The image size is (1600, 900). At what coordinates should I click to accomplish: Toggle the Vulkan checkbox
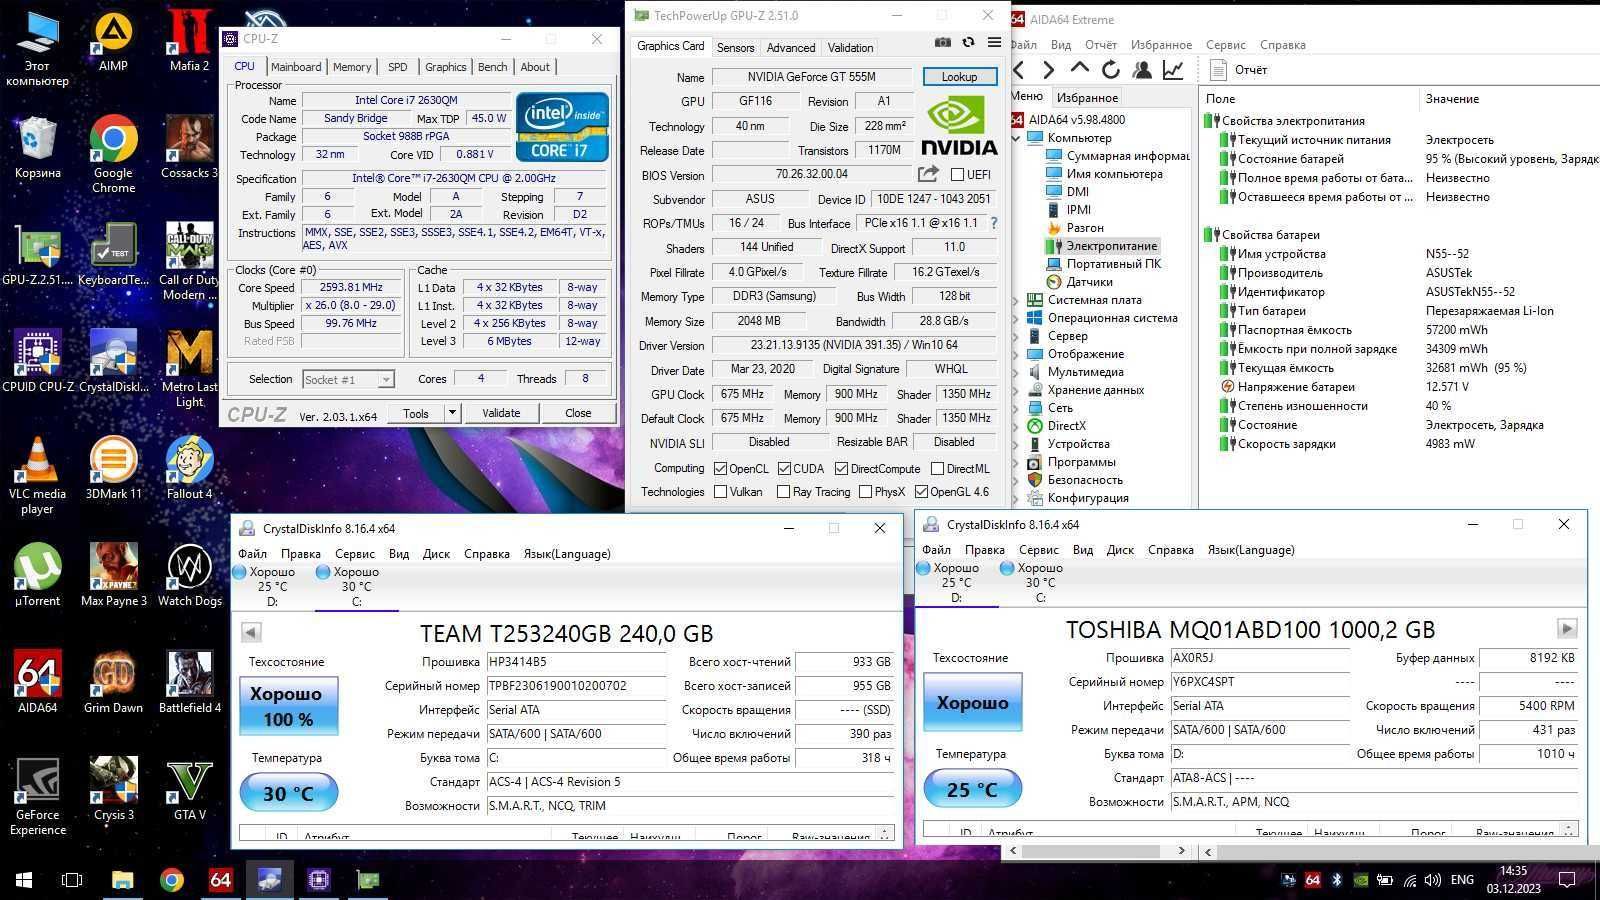coord(720,492)
